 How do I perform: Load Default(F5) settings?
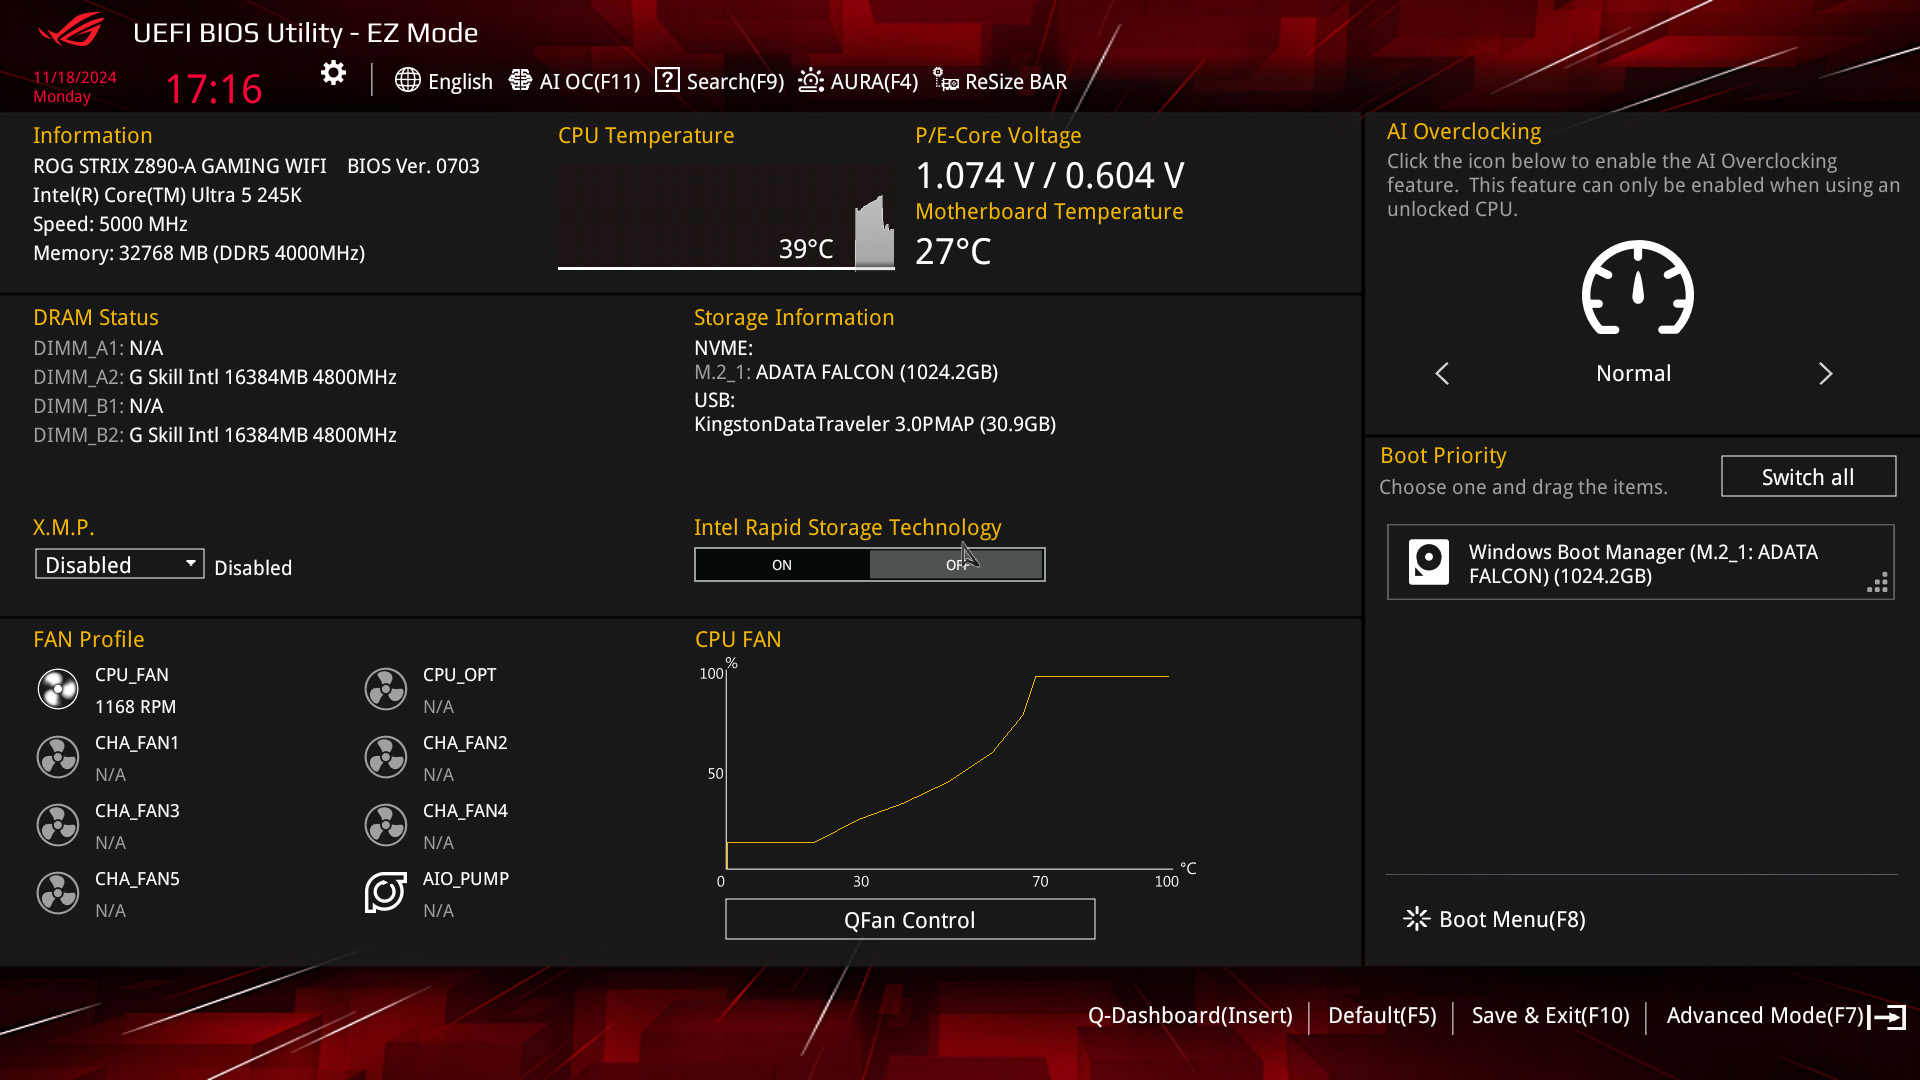pos(1382,1016)
